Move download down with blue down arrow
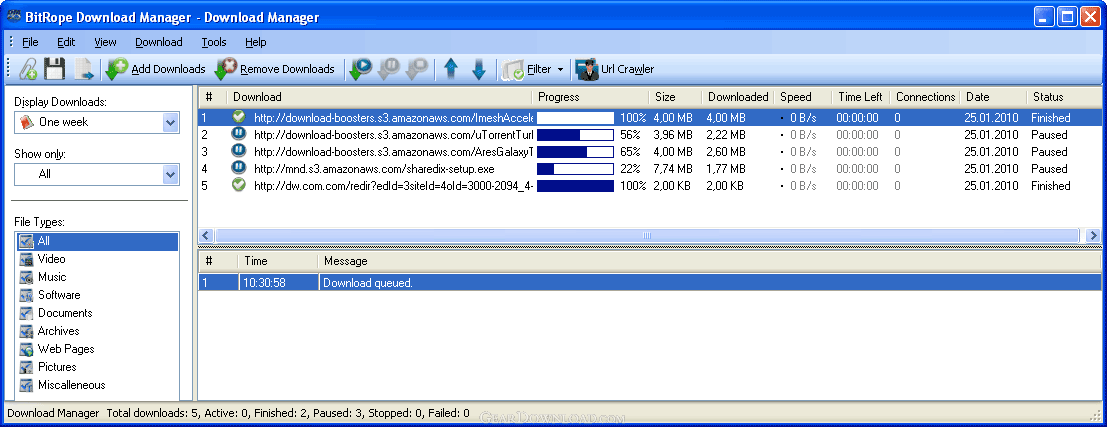 [479, 69]
